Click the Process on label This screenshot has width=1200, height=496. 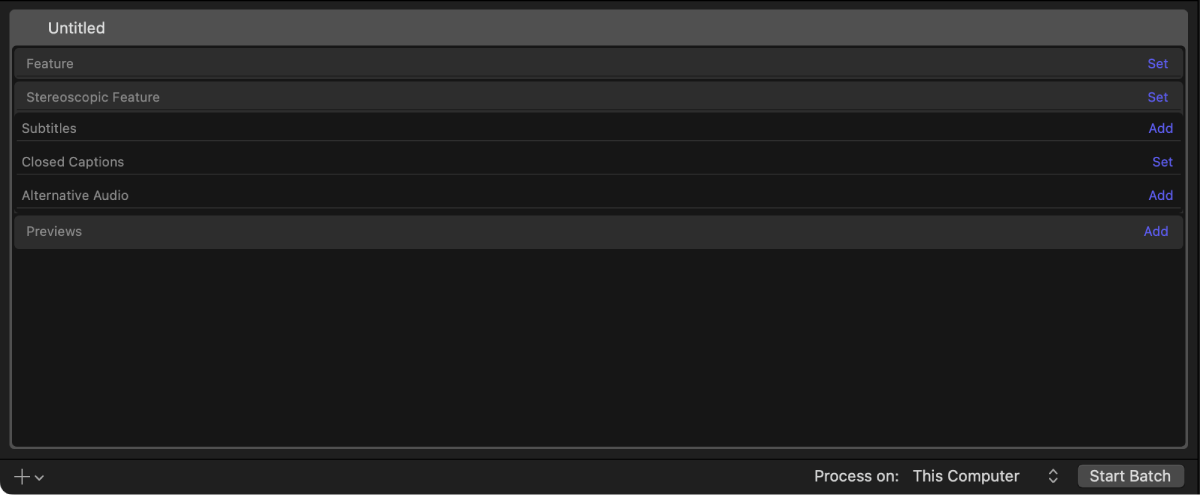click(856, 476)
